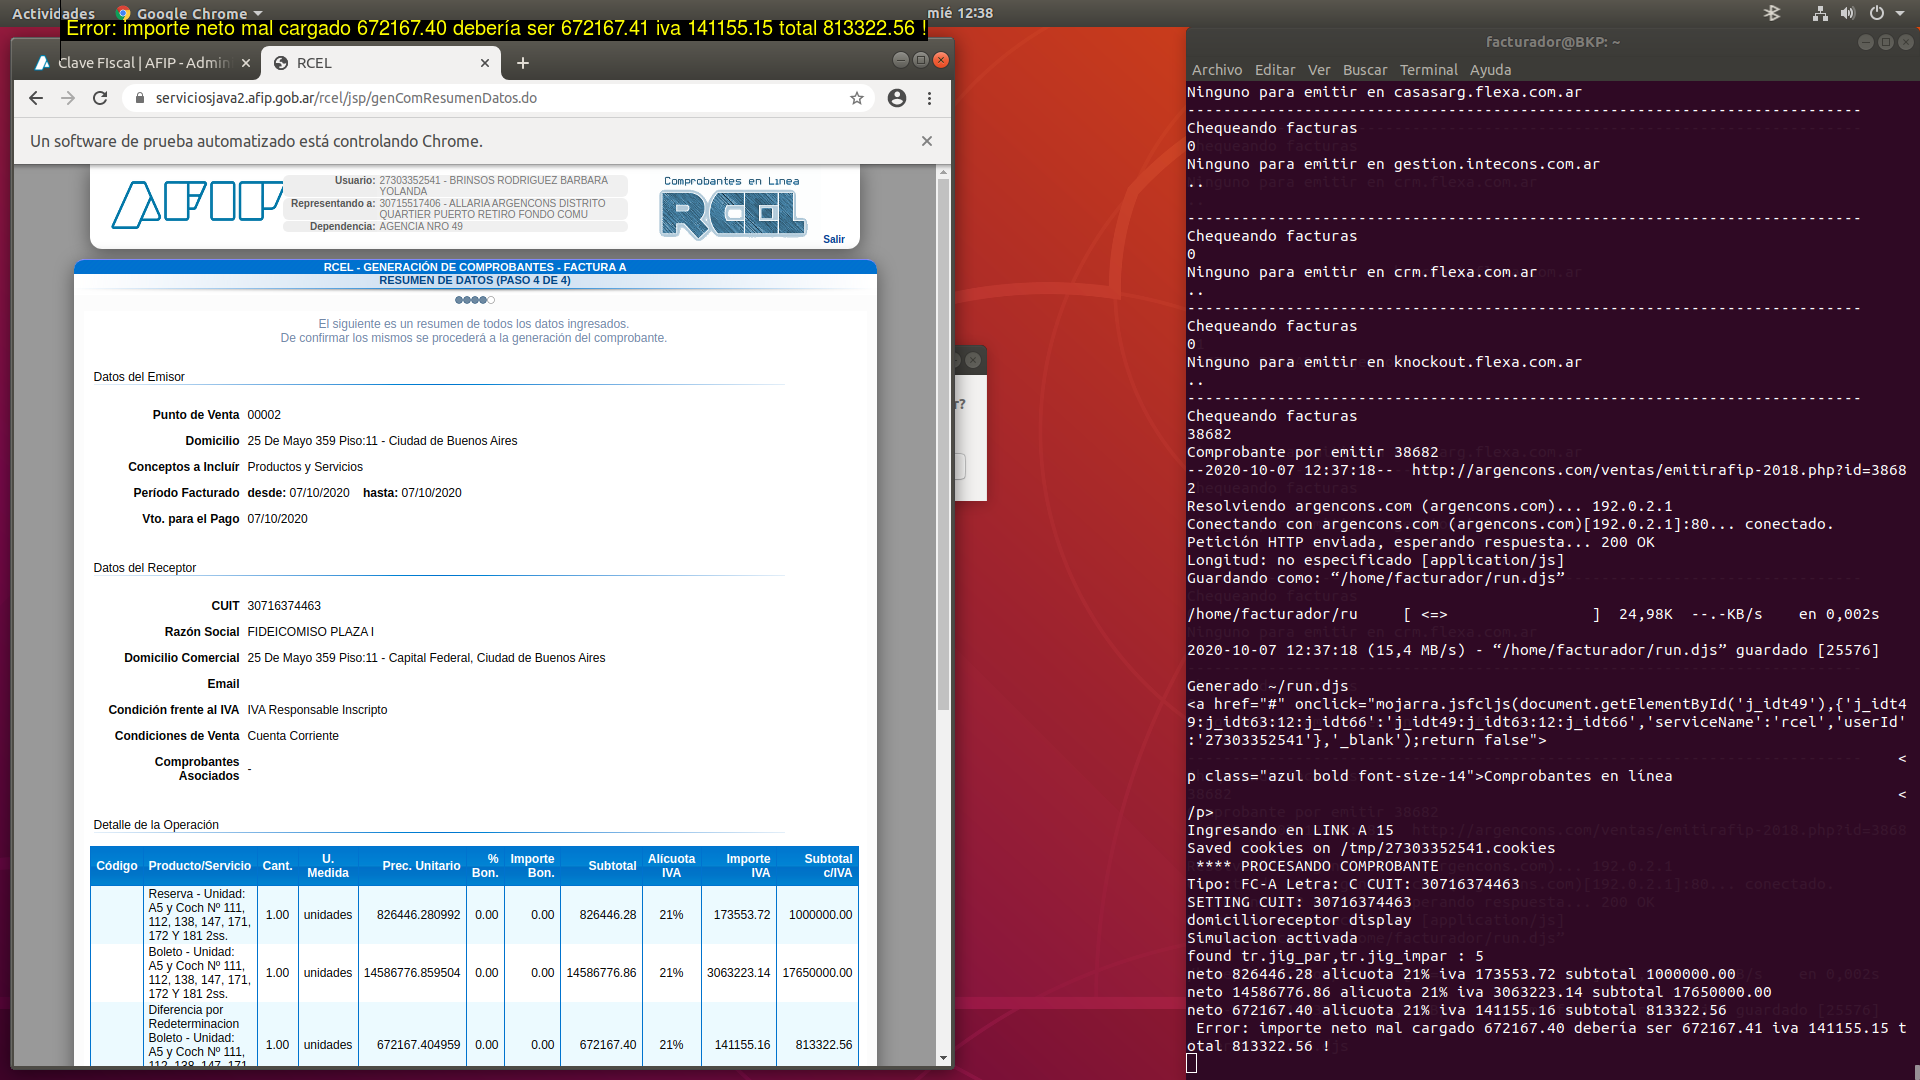Viewport: 1920px width, 1080px height.
Task: Expand the system menu arrow
Action: (1900, 14)
